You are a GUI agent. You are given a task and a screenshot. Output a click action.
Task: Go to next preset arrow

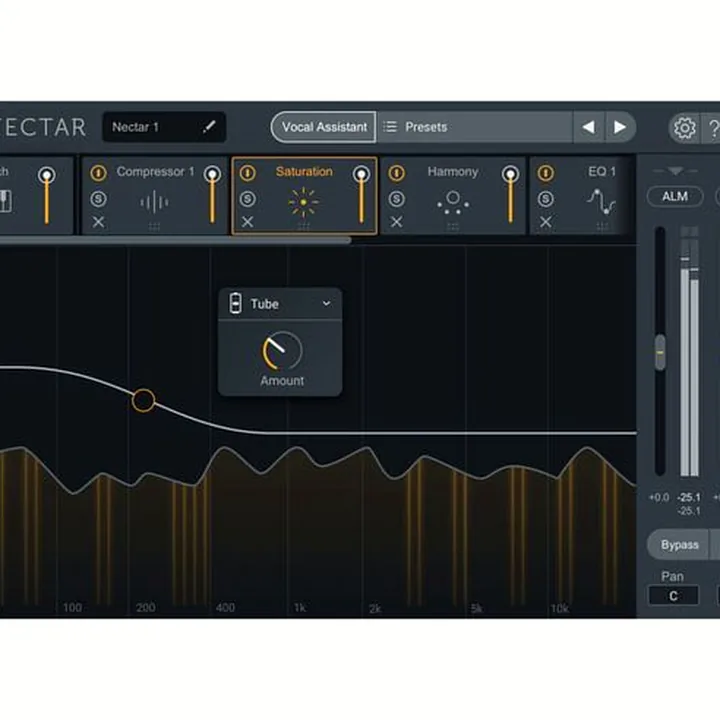[620, 127]
